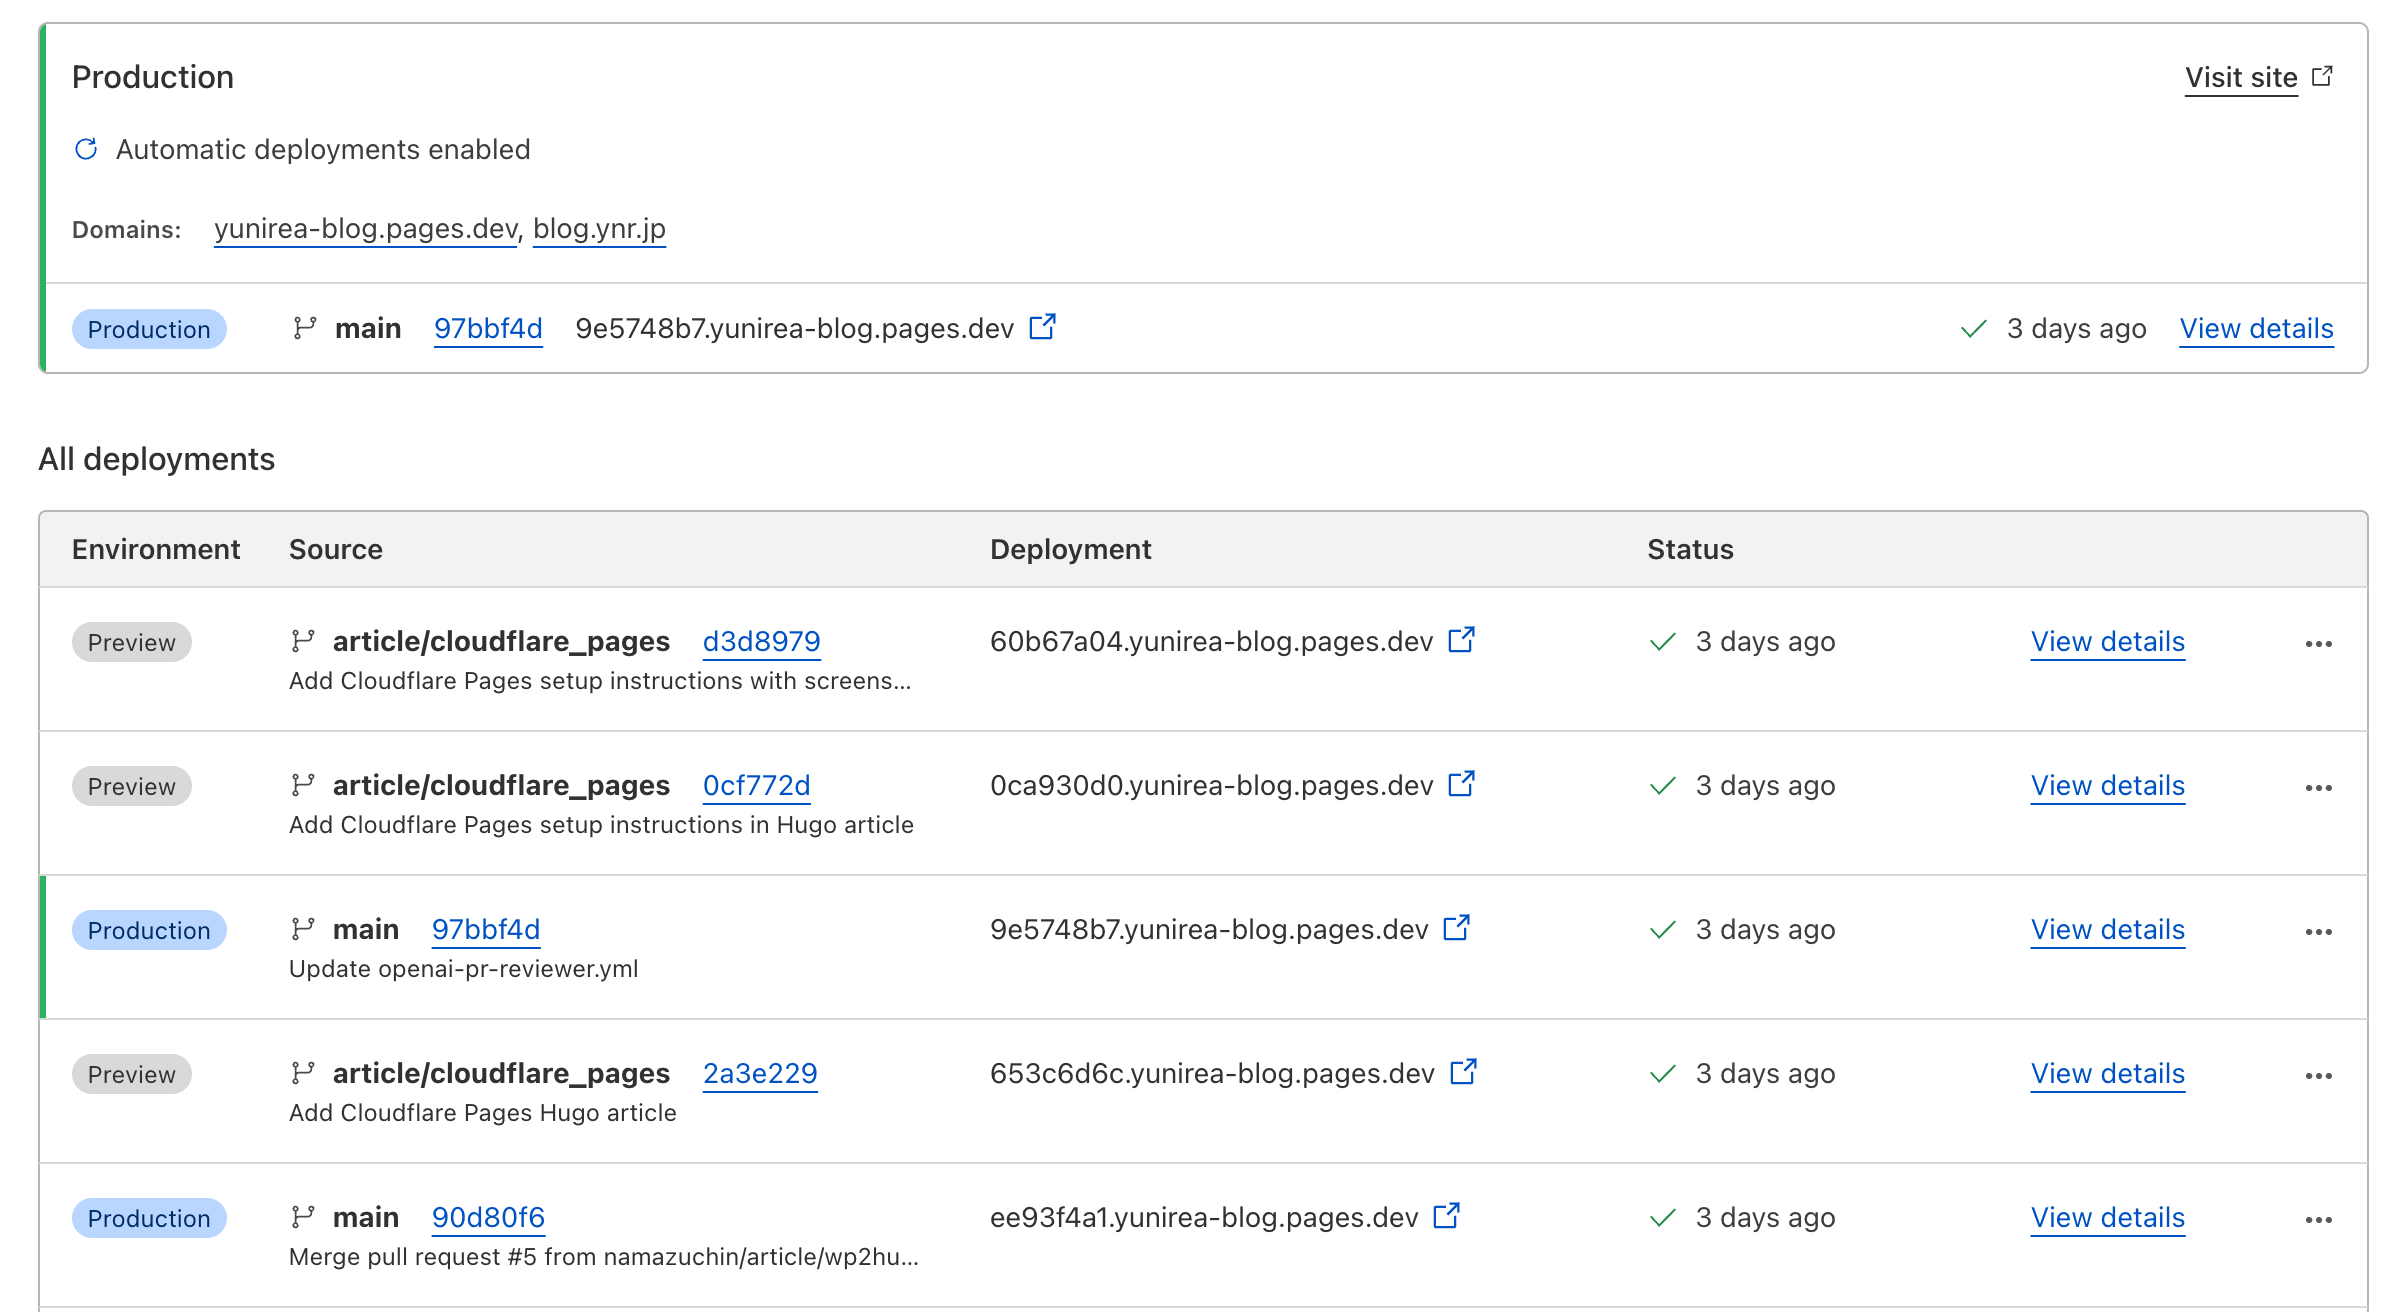Open 0ca930d0 deployment external link icon
Viewport: 2390px width, 1312px height.
point(1461,784)
